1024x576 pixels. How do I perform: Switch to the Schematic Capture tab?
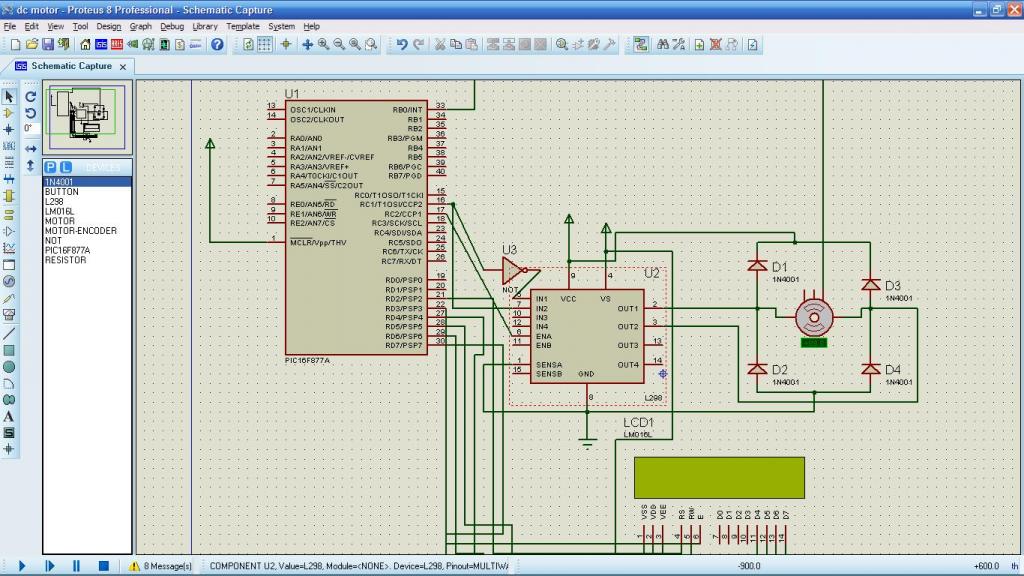70,66
